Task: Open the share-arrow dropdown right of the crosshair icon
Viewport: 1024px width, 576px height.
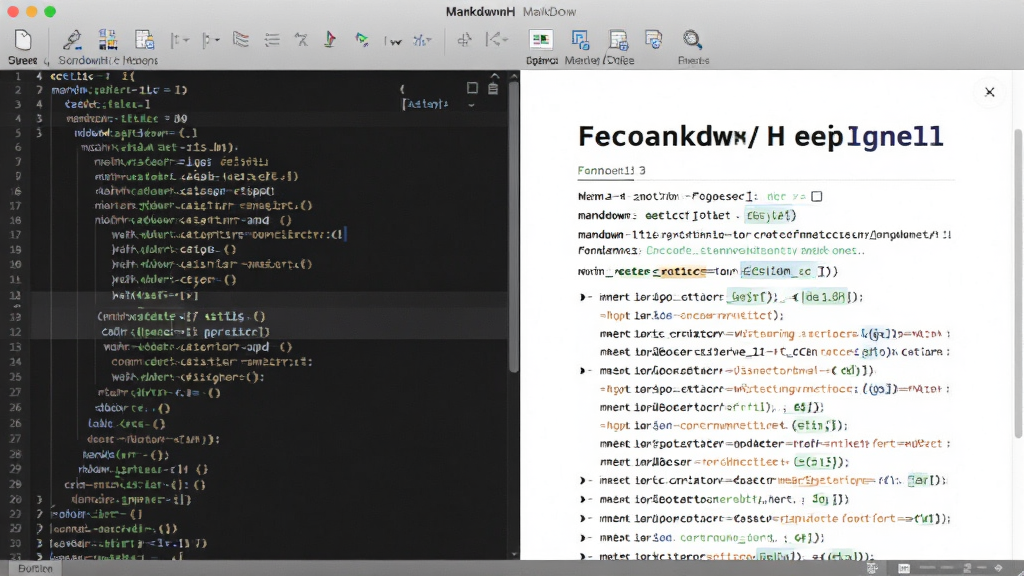Action: point(497,40)
